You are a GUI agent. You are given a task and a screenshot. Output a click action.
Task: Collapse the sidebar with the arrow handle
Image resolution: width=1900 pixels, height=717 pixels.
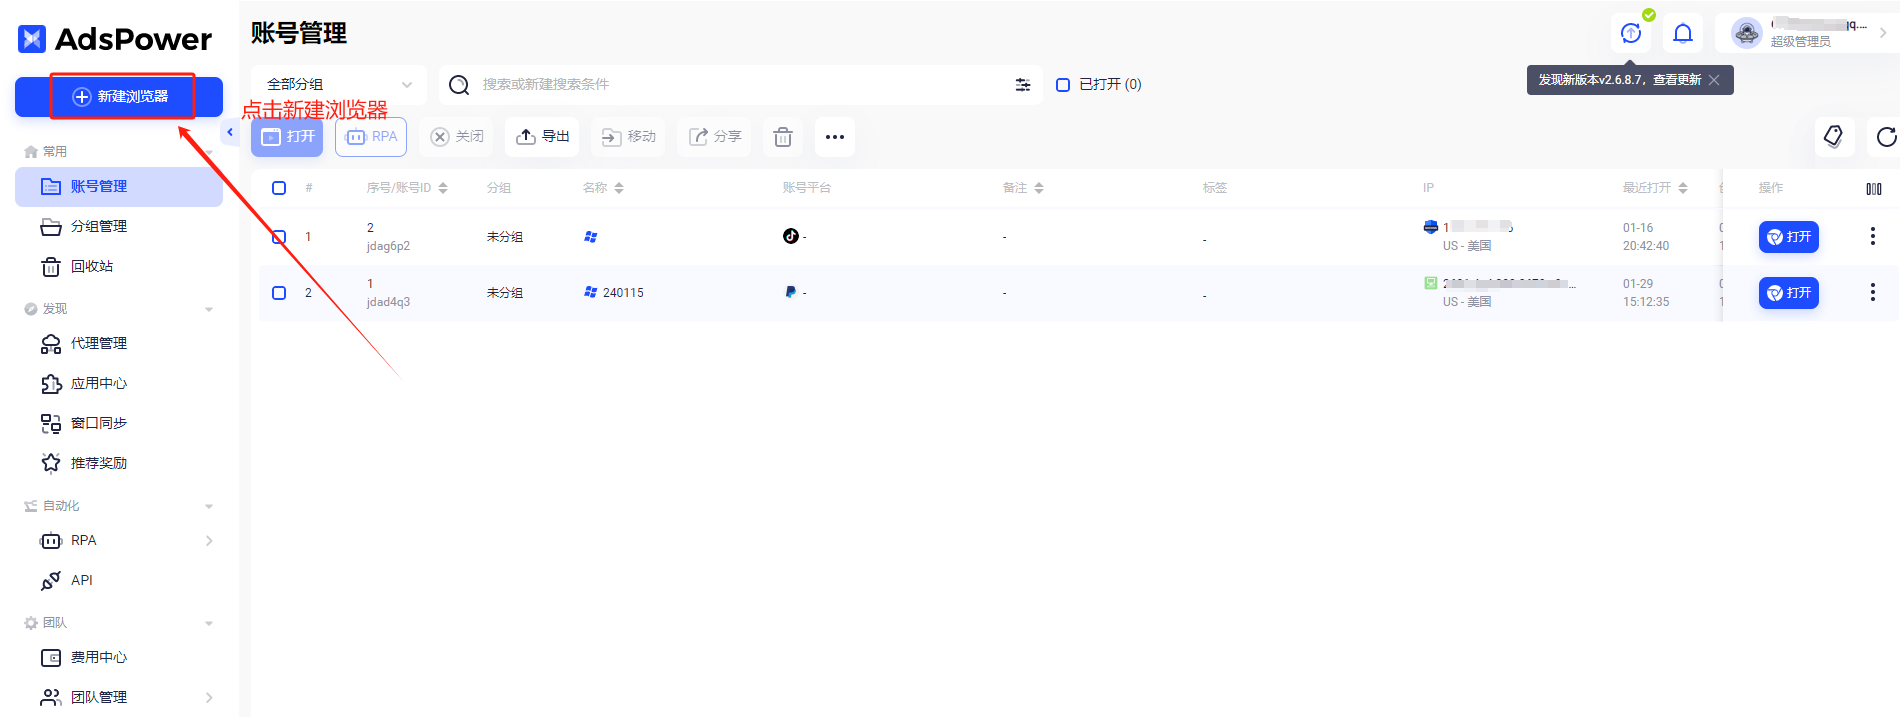230,132
